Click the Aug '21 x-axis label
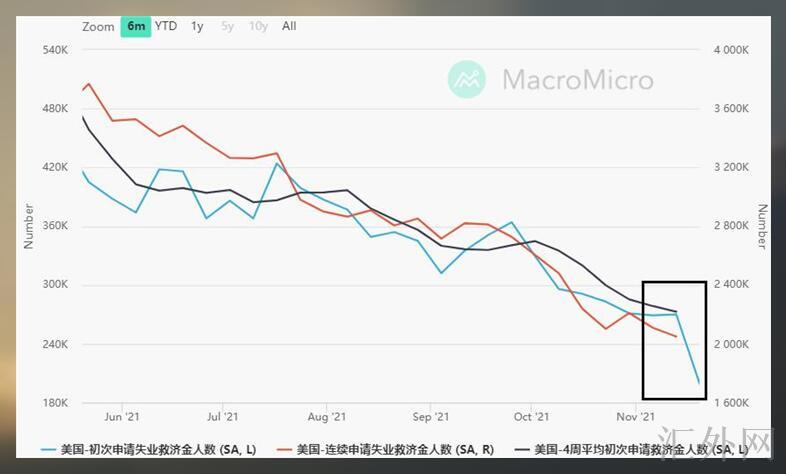The height and width of the screenshot is (474, 786). 327,416
